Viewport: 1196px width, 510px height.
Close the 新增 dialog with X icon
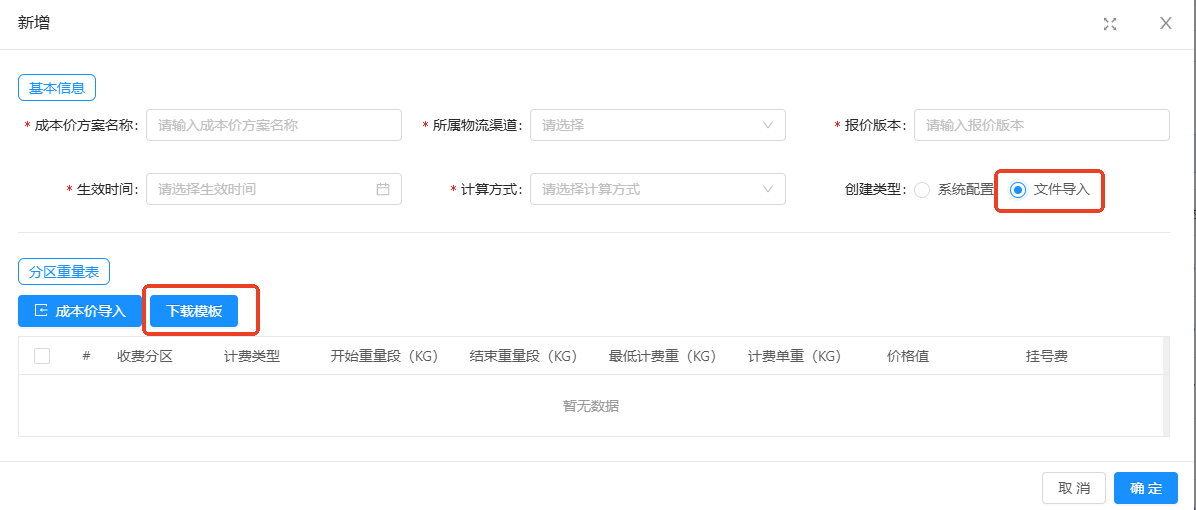[1166, 23]
